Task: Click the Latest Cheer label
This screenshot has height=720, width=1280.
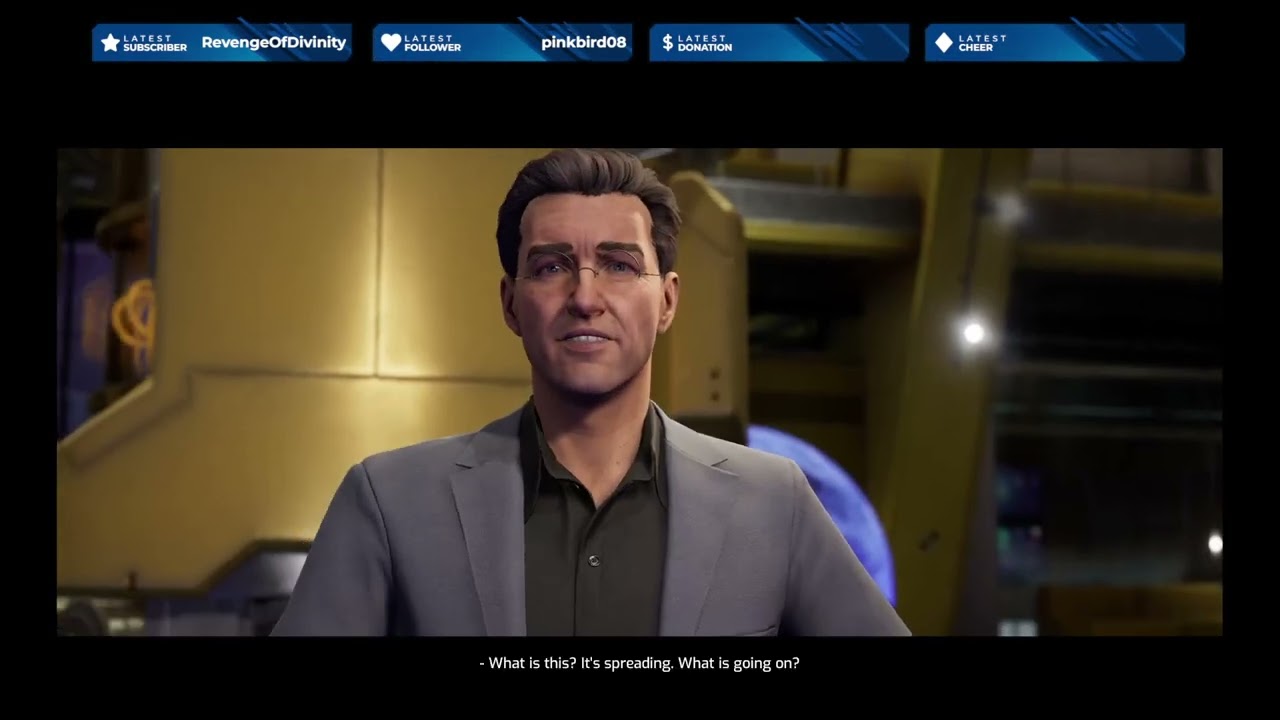Action: coord(983,43)
